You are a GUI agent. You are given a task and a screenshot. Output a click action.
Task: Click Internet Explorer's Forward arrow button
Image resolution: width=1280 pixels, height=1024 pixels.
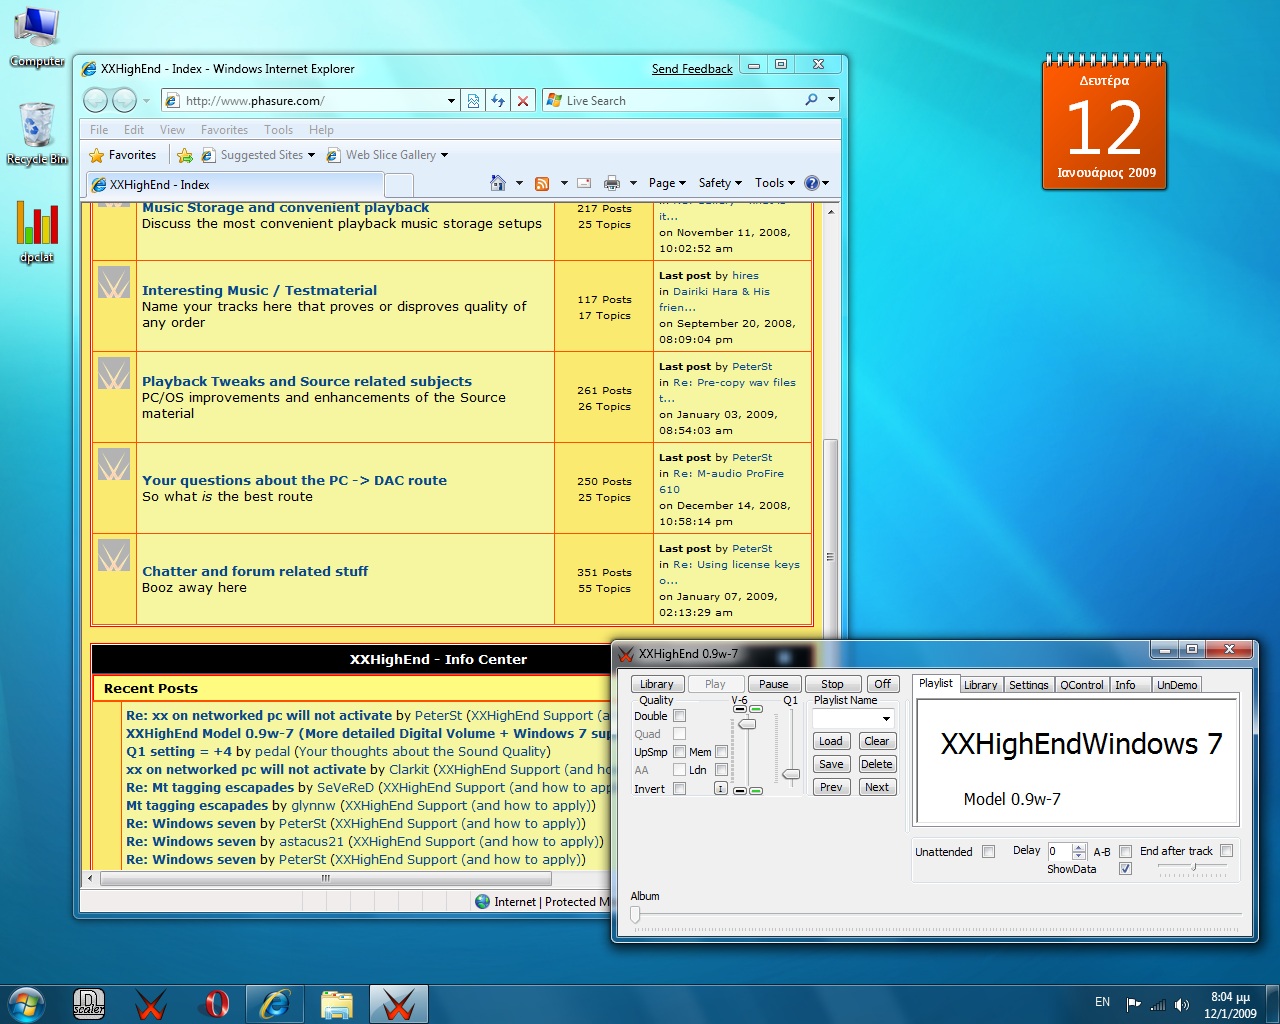point(124,100)
